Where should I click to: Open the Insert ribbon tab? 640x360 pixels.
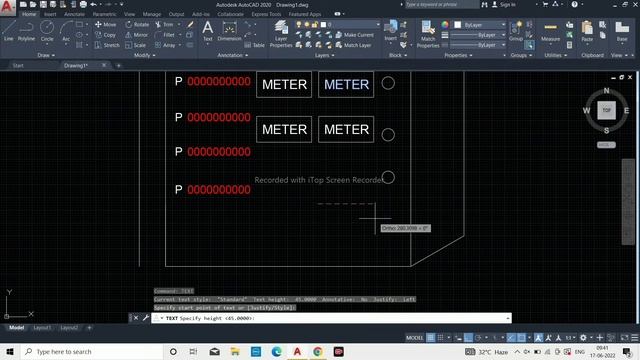pyautogui.click(x=50, y=14)
